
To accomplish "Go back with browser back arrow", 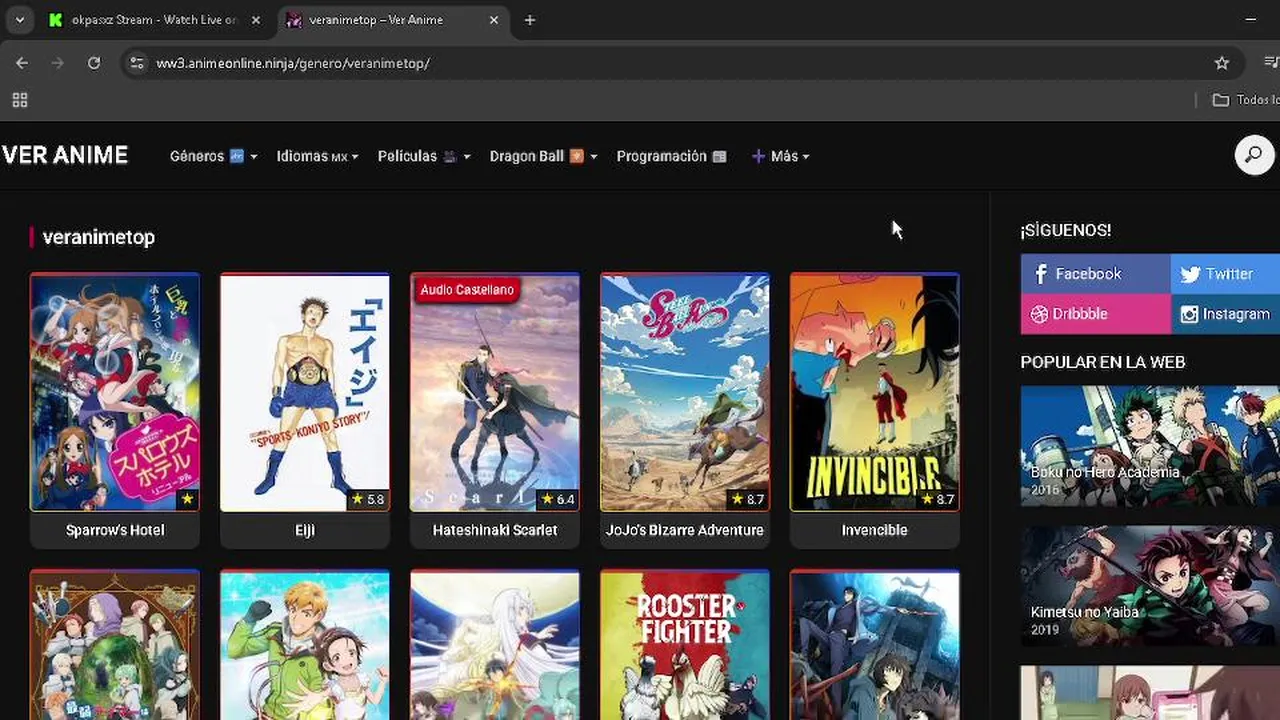I will pos(22,63).
